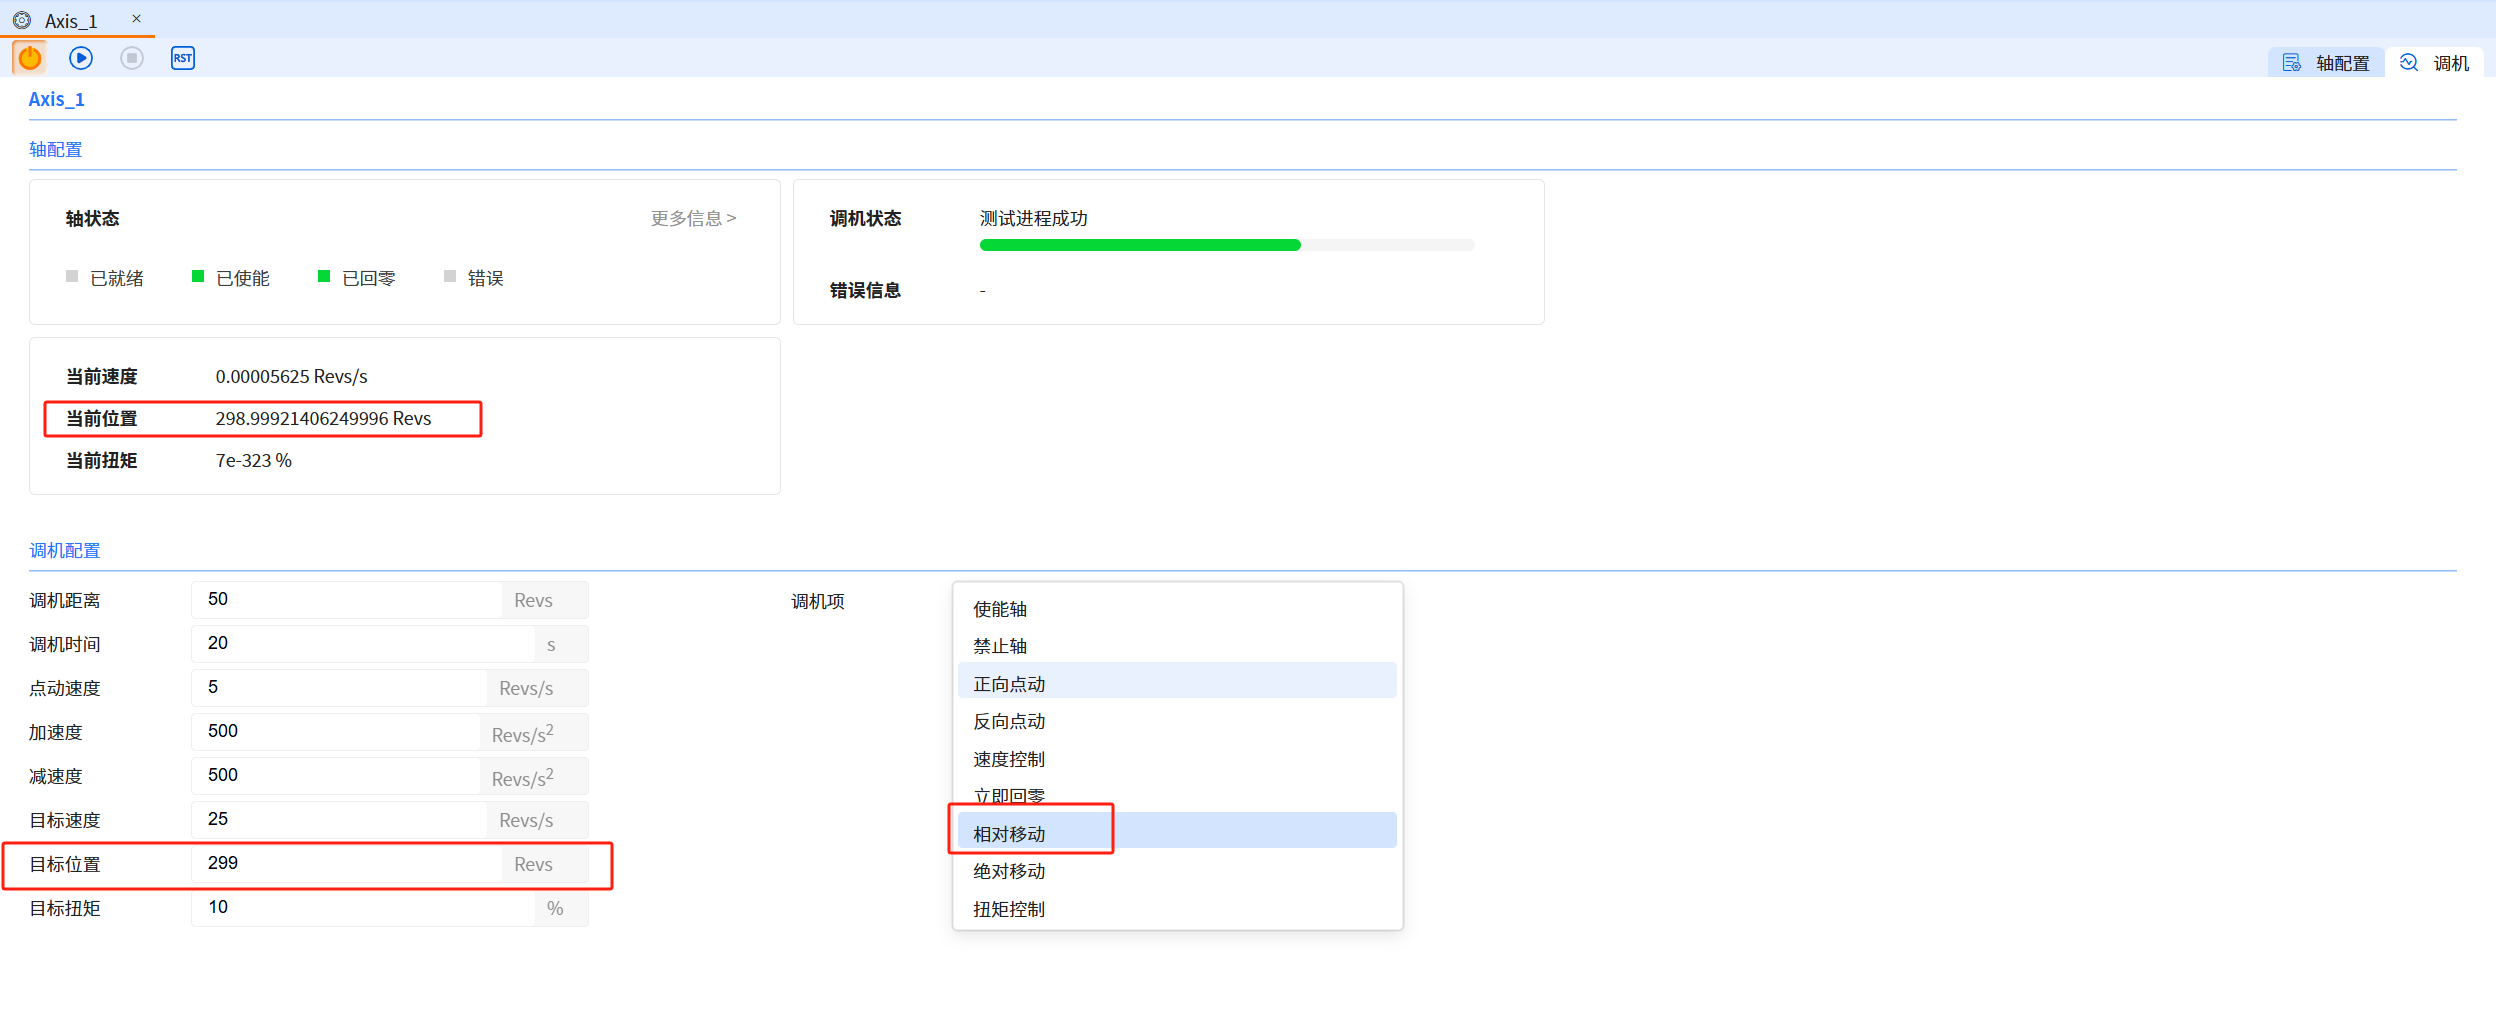2496x1031 pixels.
Task: Click the orange power enable icon
Action: [30, 58]
